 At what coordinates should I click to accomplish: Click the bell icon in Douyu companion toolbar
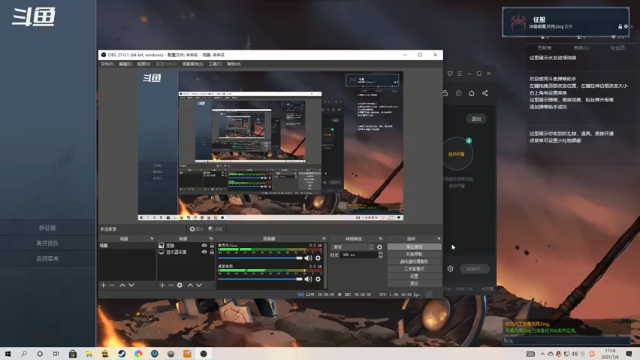(471, 93)
